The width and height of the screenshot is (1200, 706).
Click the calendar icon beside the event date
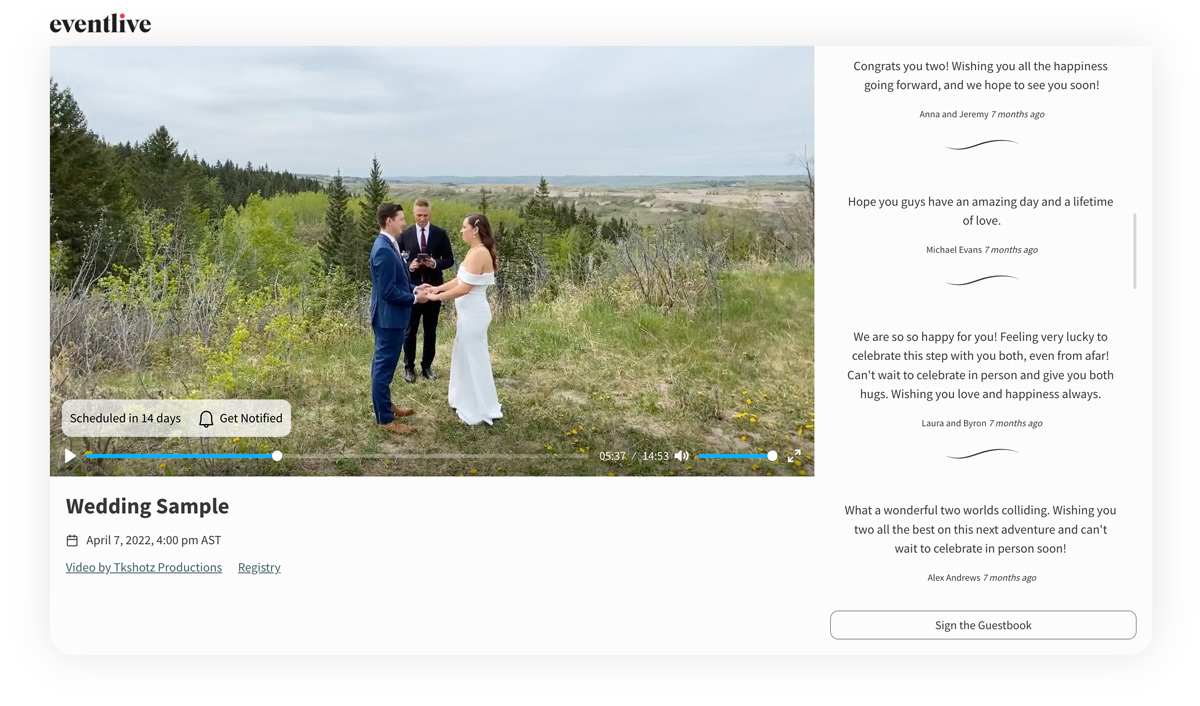[x=71, y=539]
